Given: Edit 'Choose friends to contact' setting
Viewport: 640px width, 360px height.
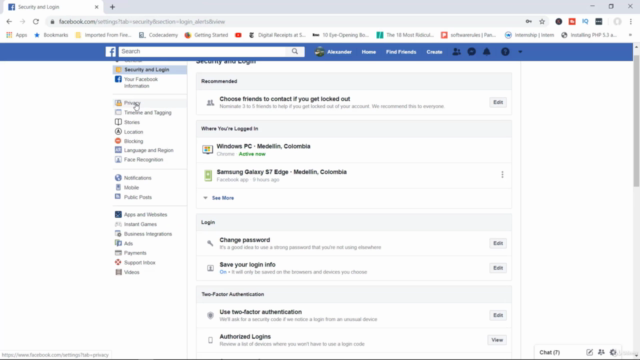Looking at the screenshot, I should tap(498, 102).
